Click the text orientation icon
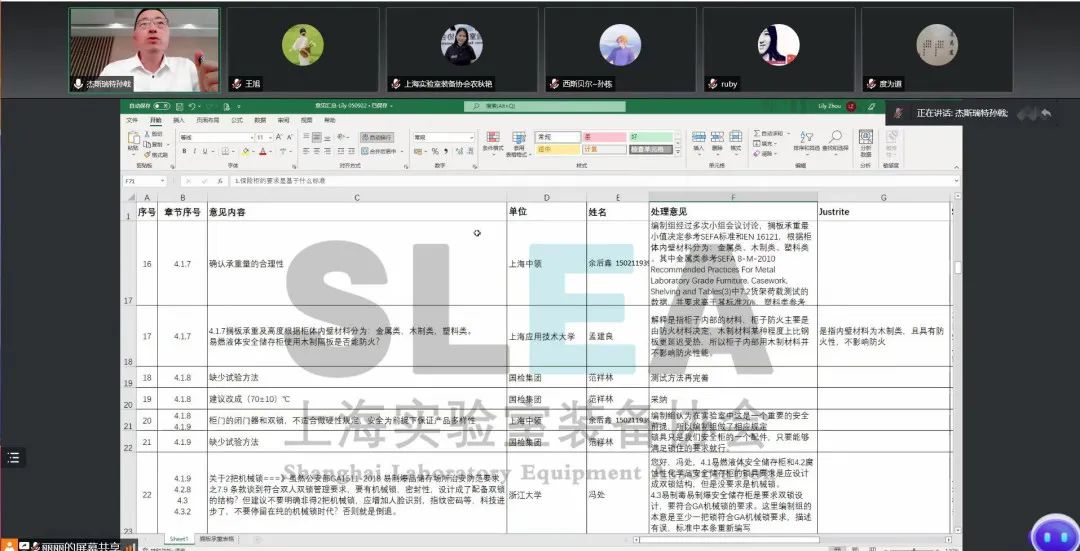The width and height of the screenshot is (1080, 551). [x=340, y=137]
